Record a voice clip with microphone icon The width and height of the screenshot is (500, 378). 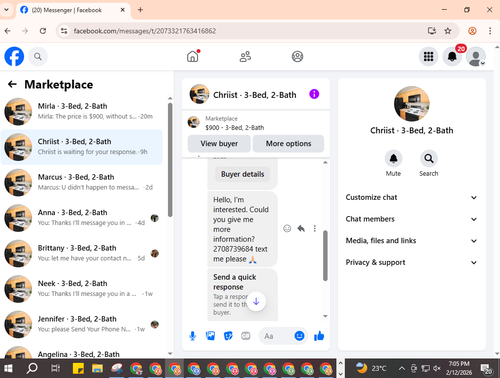(192, 336)
